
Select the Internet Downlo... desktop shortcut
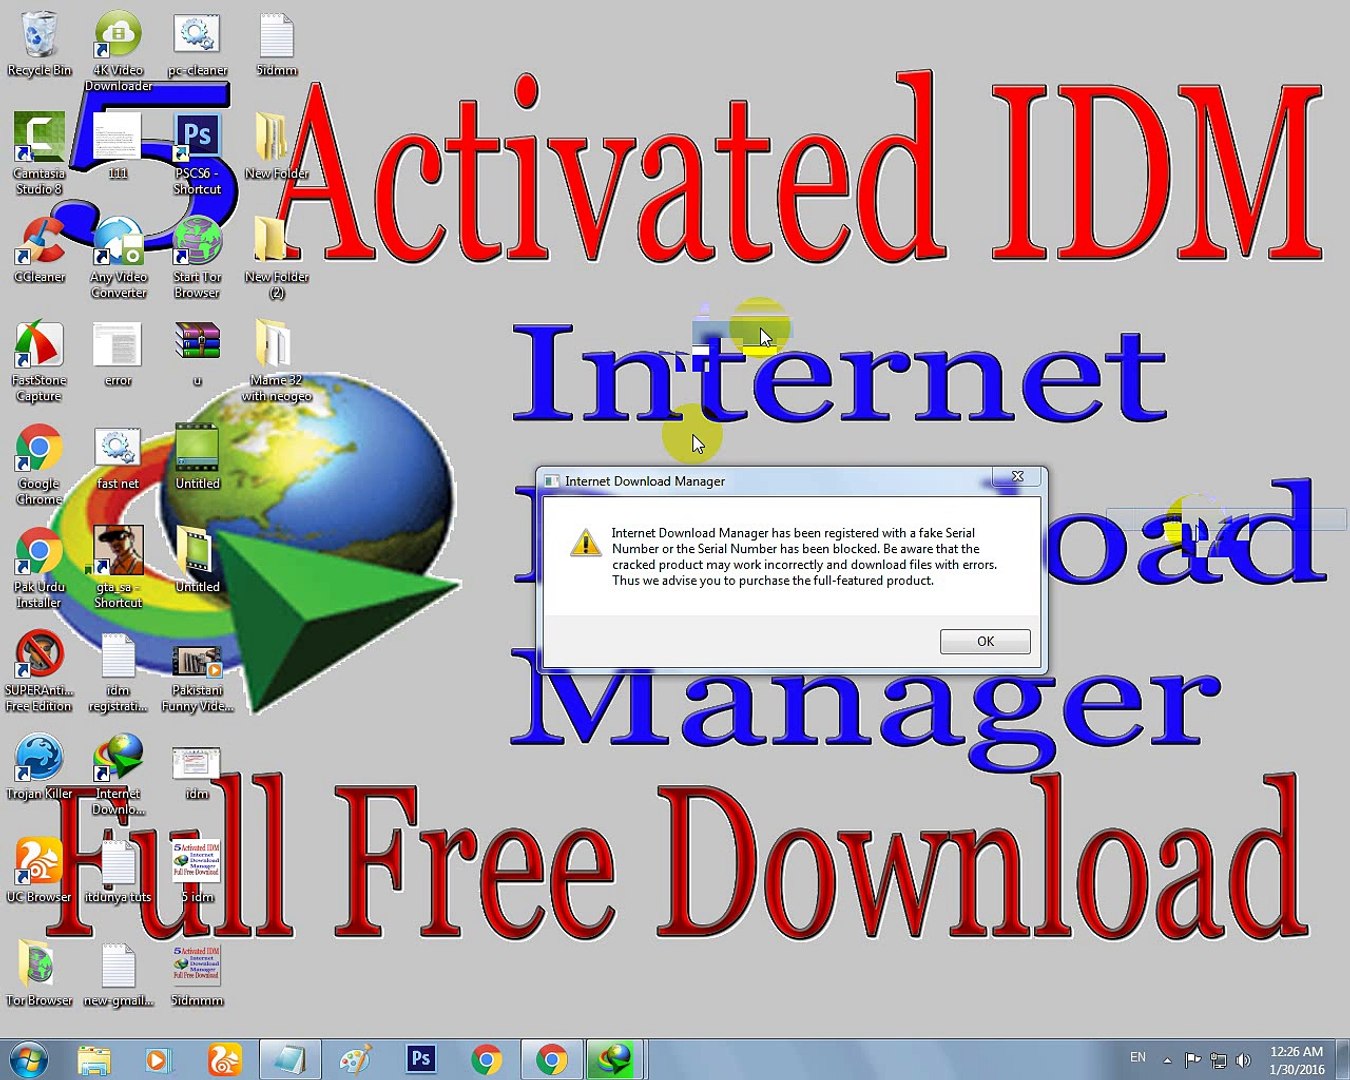pos(118,776)
